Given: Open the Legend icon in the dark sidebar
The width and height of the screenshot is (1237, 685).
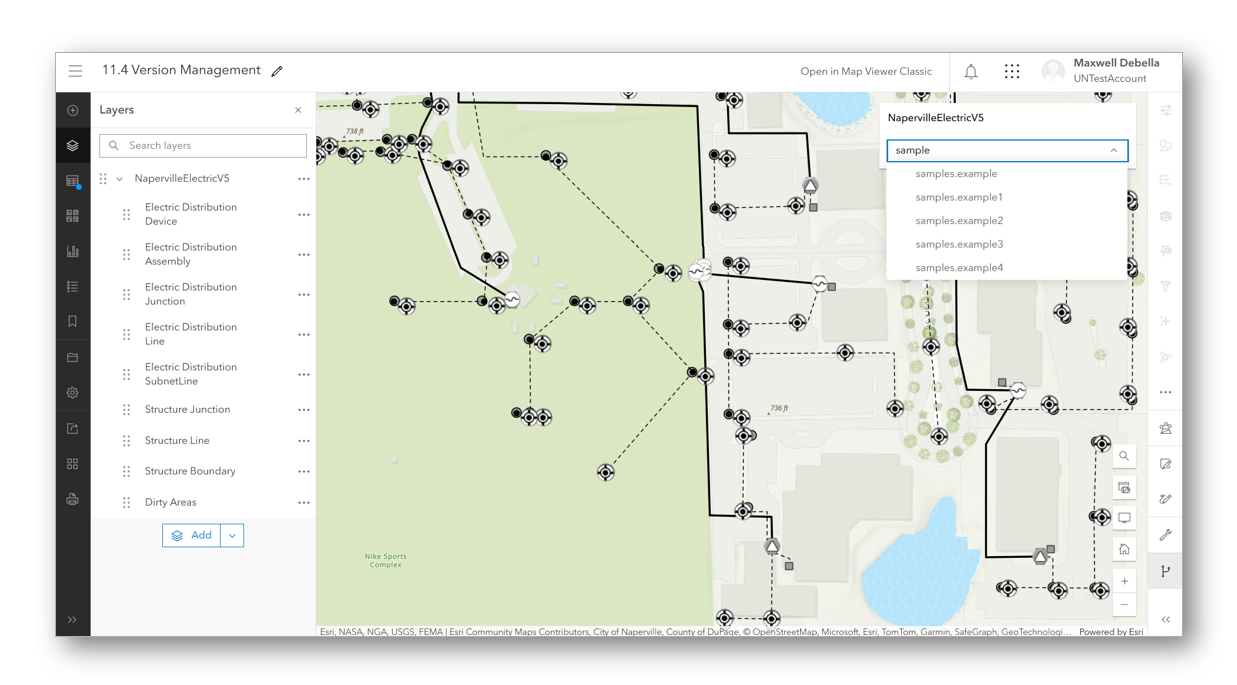Looking at the screenshot, I should tap(73, 287).
